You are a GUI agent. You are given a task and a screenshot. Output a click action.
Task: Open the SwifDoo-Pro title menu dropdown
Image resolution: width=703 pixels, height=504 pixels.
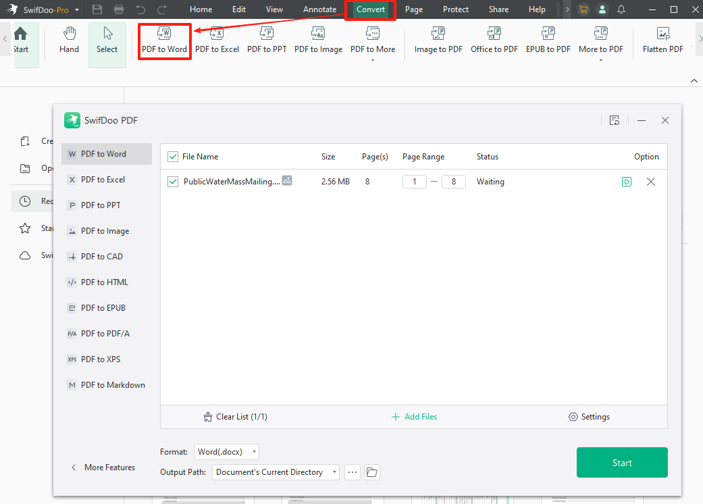coord(77,9)
